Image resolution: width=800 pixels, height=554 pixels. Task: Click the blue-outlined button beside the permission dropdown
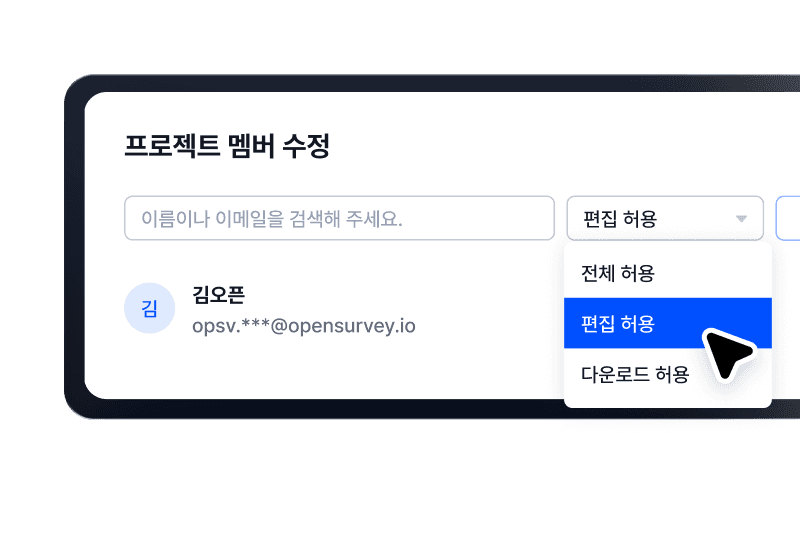pos(788,218)
